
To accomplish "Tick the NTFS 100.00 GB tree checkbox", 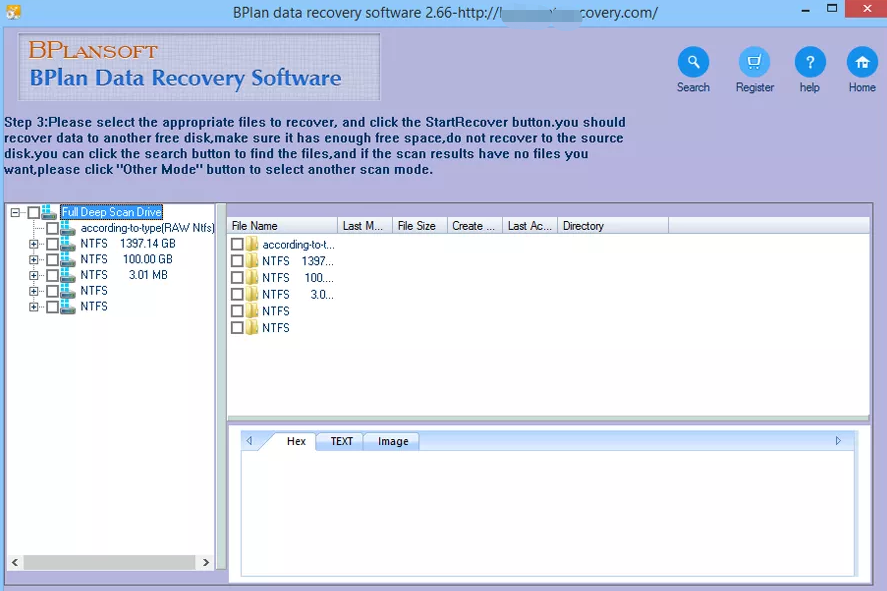I will click(52, 259).
